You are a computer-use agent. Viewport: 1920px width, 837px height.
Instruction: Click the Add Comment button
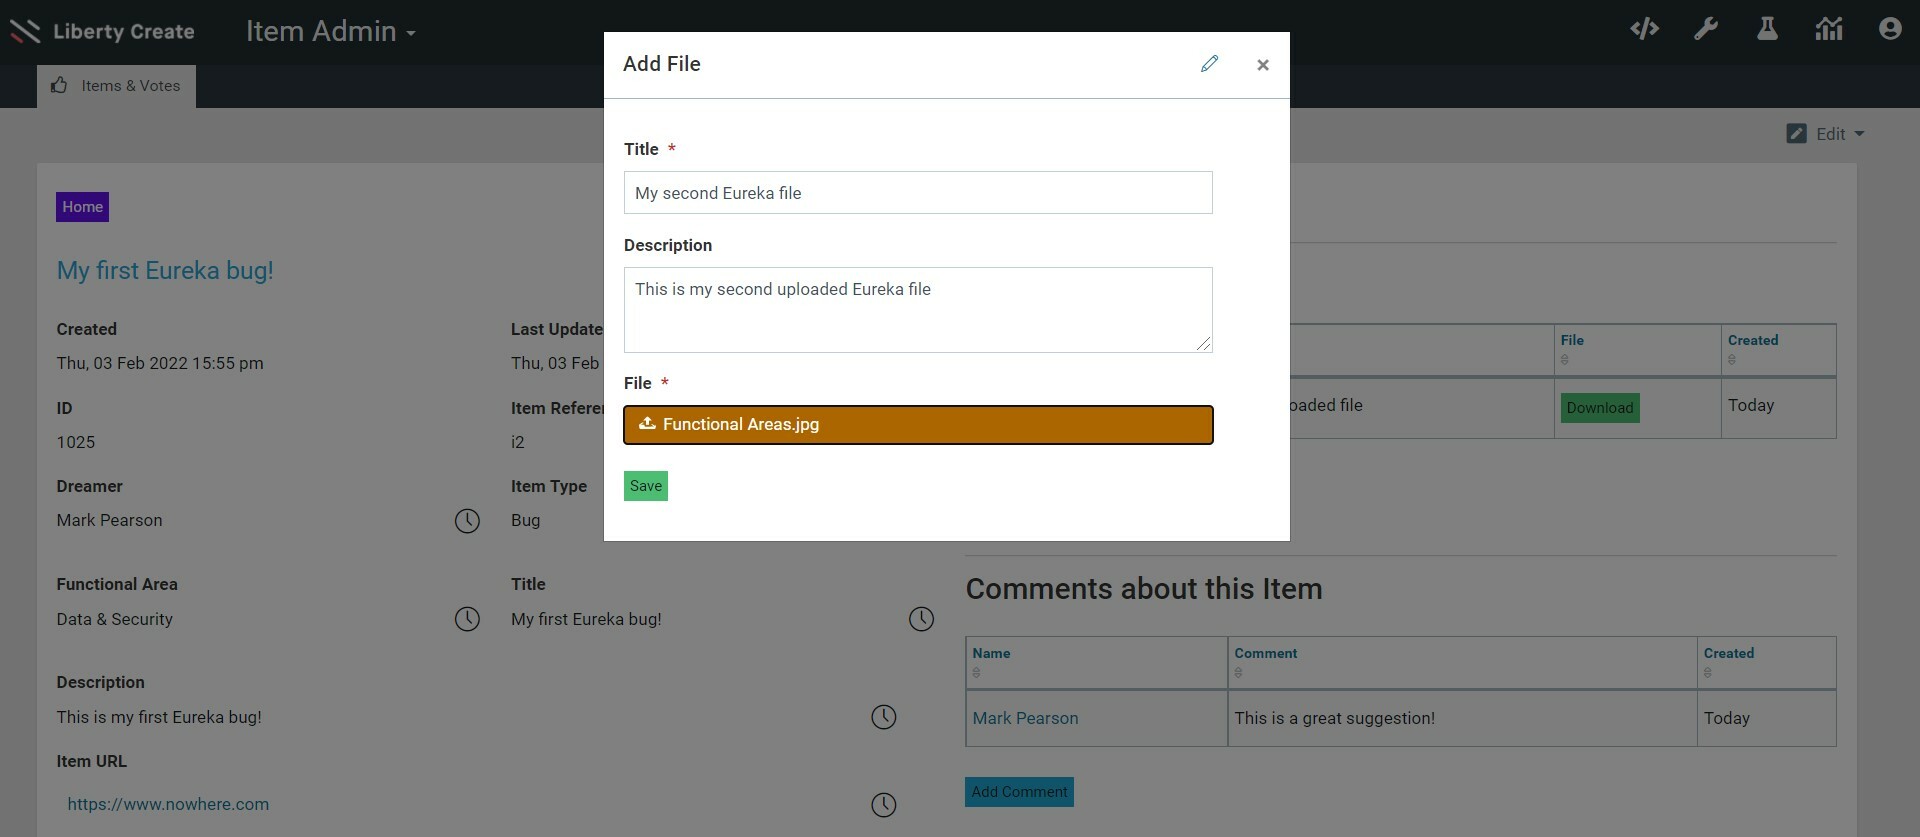[1019, 792]
